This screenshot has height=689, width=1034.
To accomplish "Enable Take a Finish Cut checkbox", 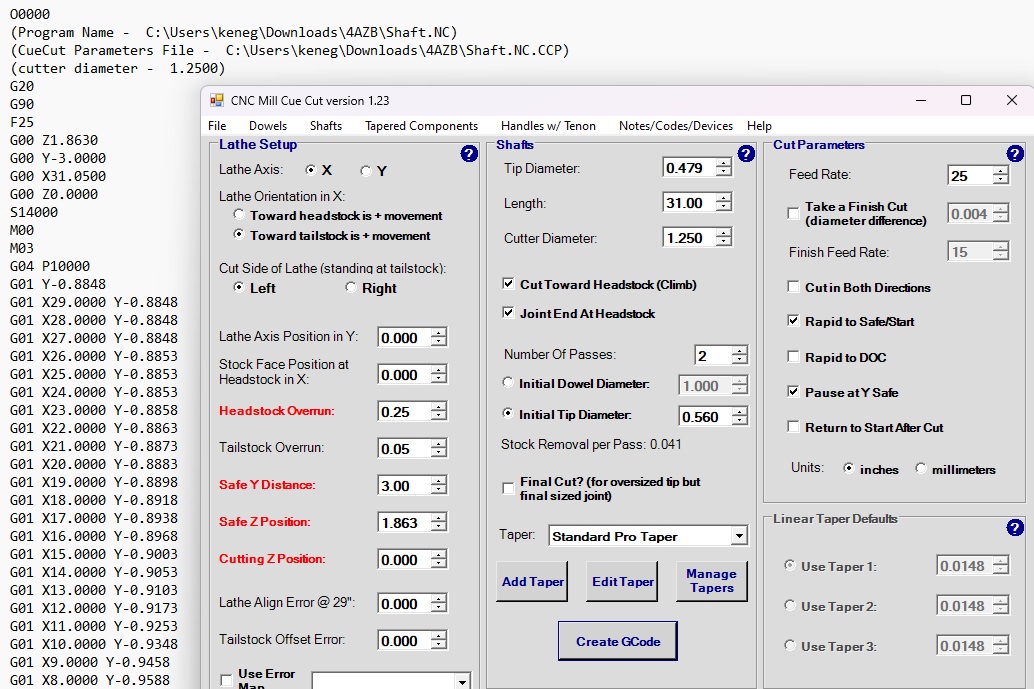I will point(793,213).
